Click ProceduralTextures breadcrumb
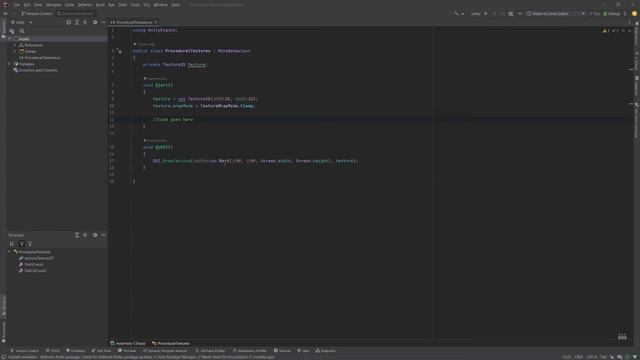The image size is (640, 360). 171,344
